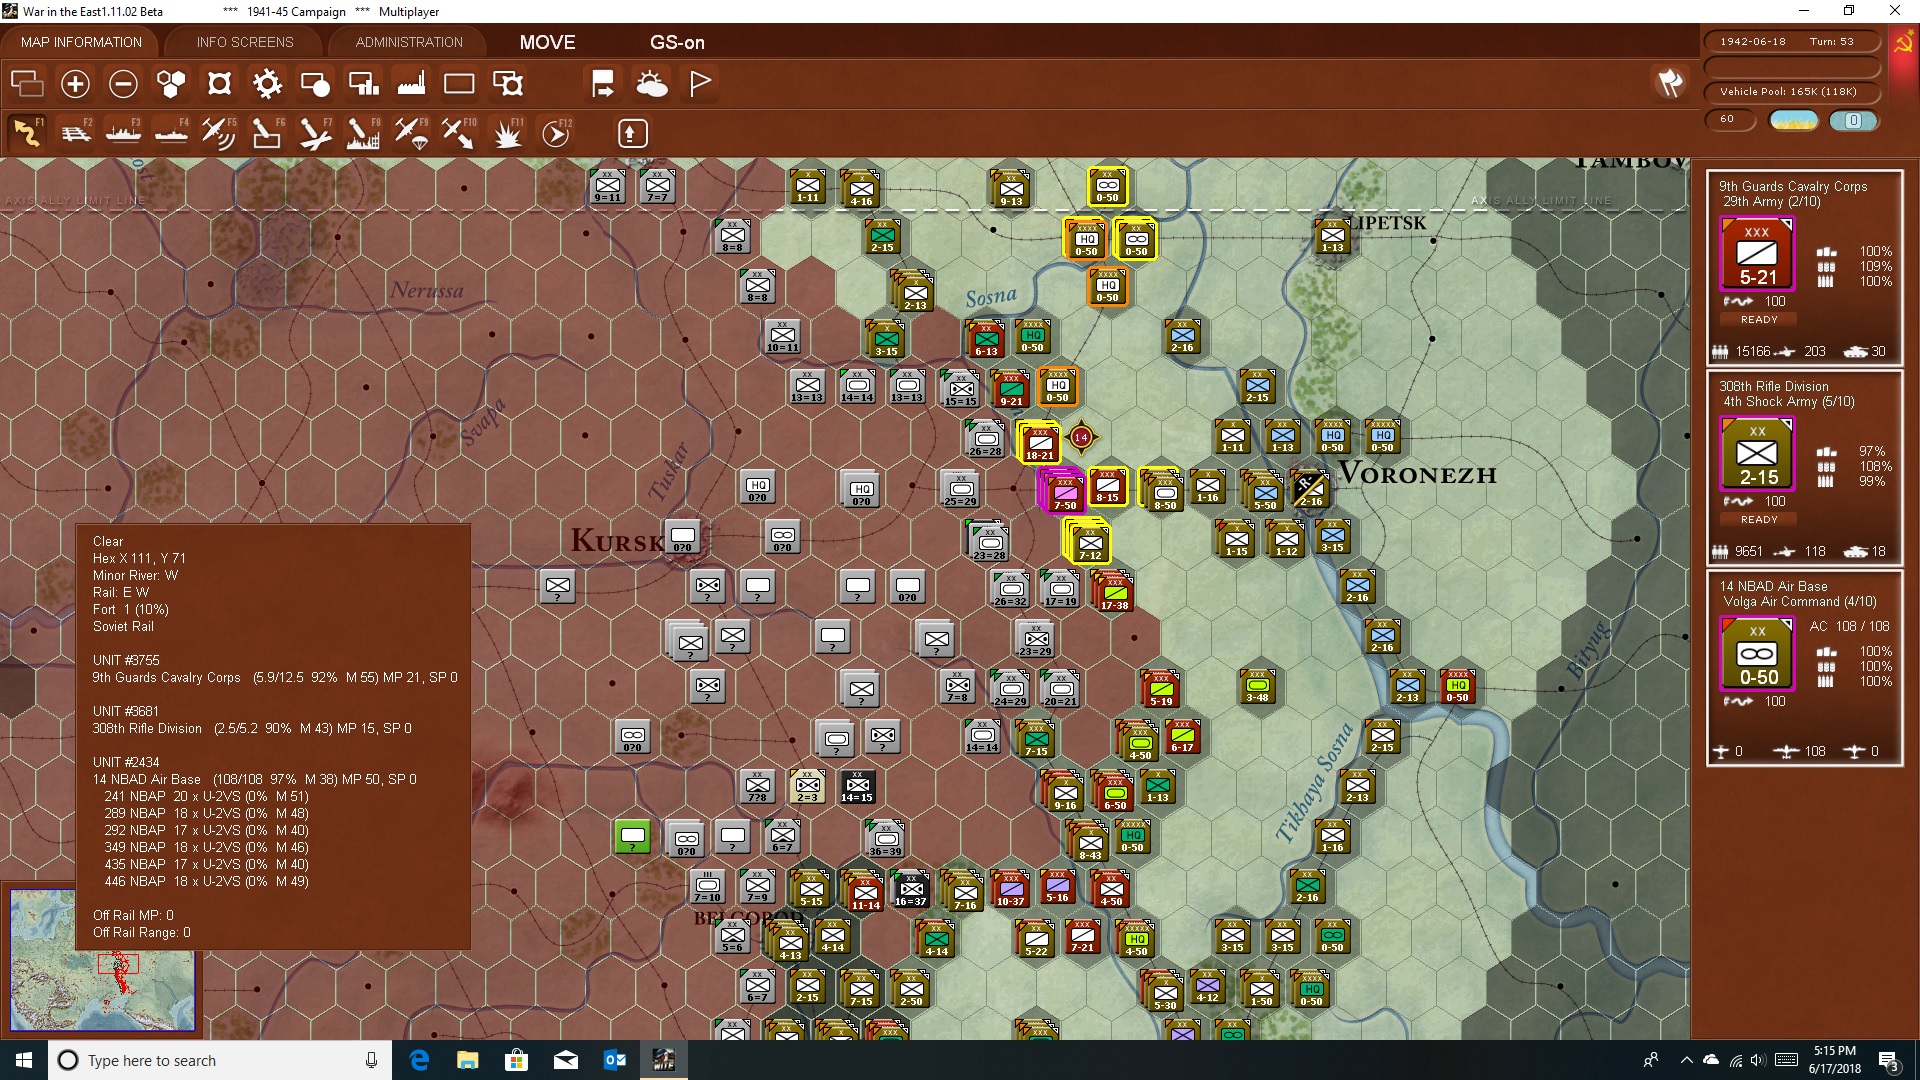Click the boxed up-arrow toolbar button
This screenshot has width=1920, height=1080.
tap(632, 133)
